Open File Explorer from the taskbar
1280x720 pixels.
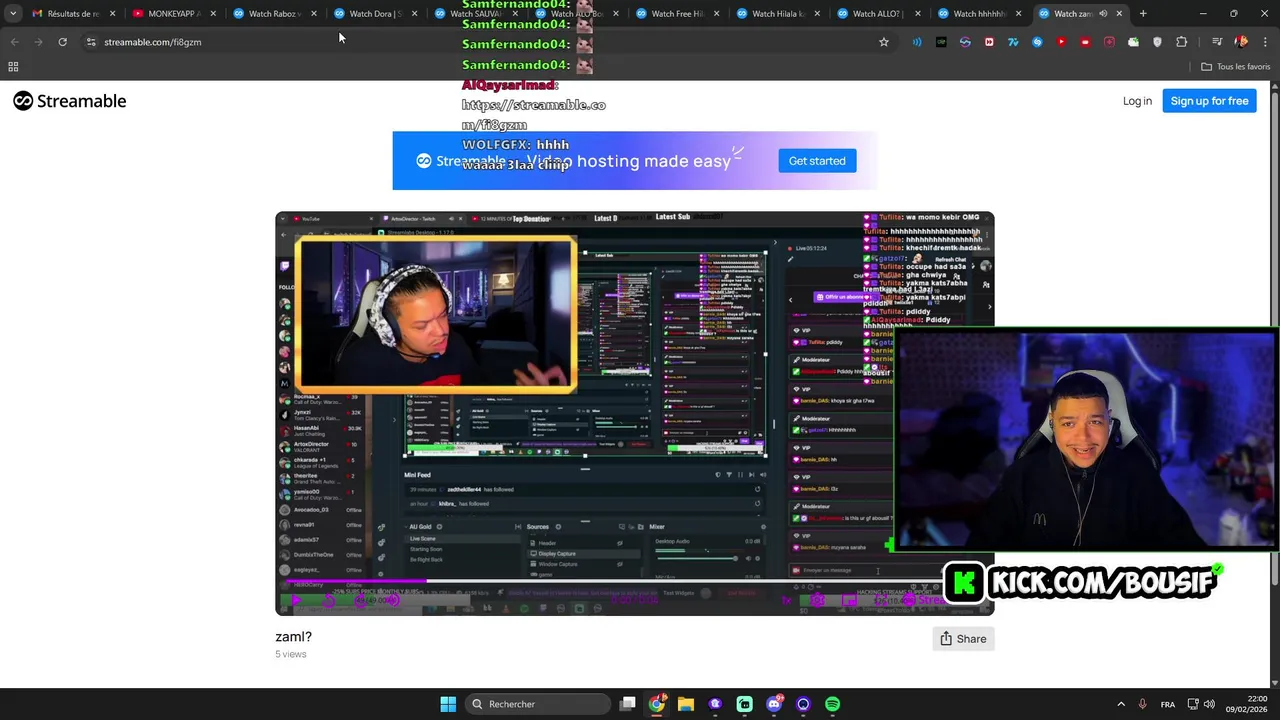tap(686, 704)
